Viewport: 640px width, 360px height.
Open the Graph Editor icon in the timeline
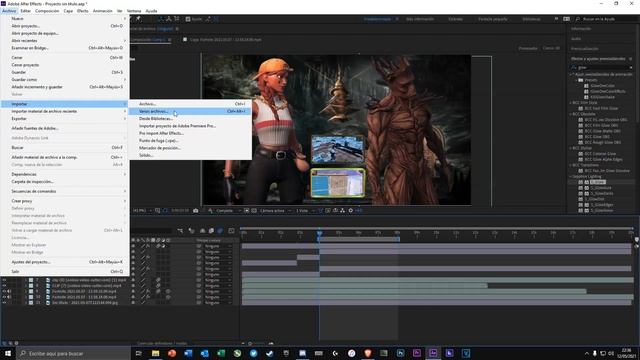(231, 231)
